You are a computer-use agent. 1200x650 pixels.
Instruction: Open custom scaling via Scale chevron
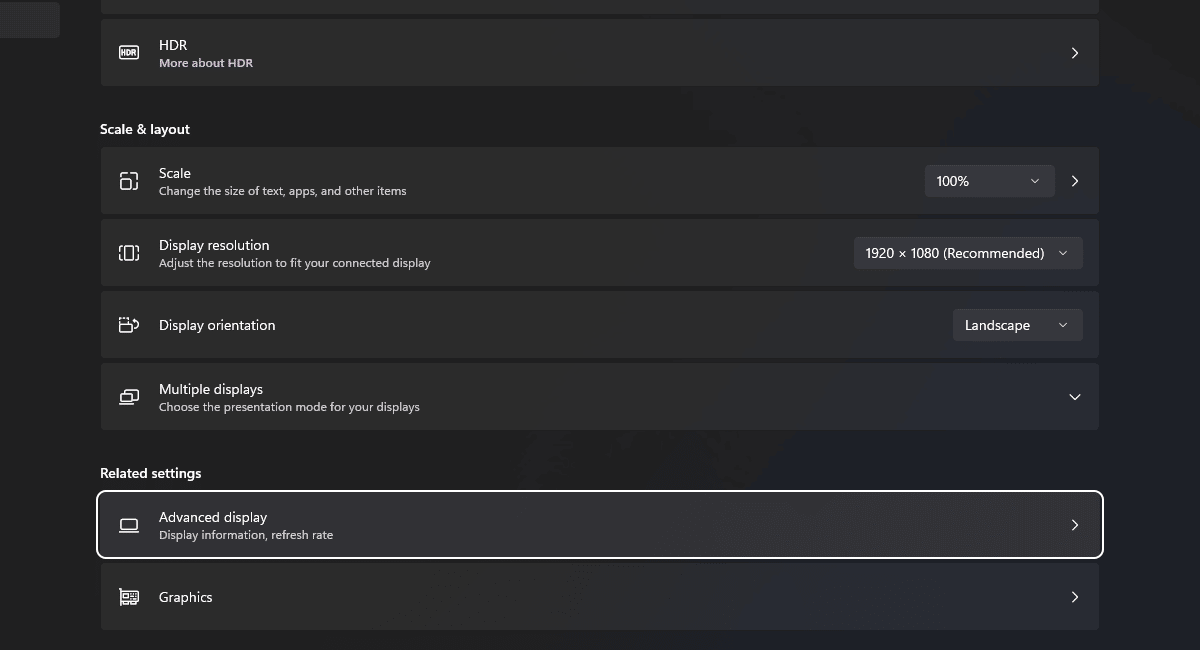(1075, 181)
